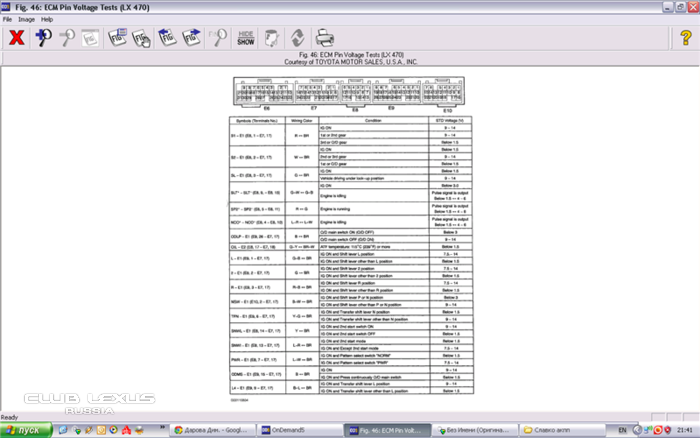Expand hidden tray icons arrow

pos(638,430)
